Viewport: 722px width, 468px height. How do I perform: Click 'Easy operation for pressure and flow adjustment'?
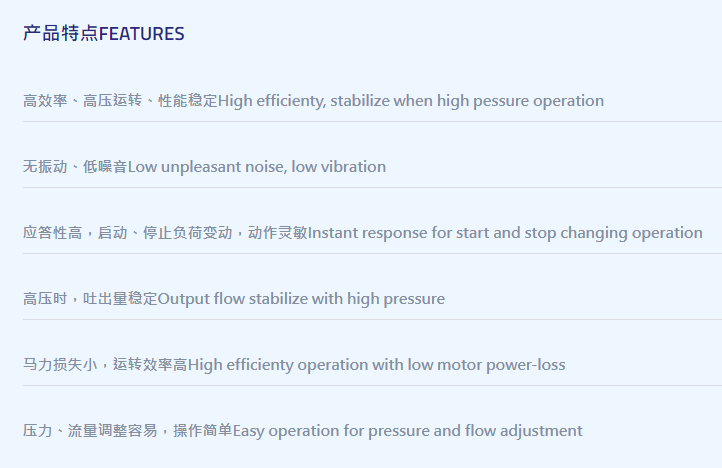point(408,431)
